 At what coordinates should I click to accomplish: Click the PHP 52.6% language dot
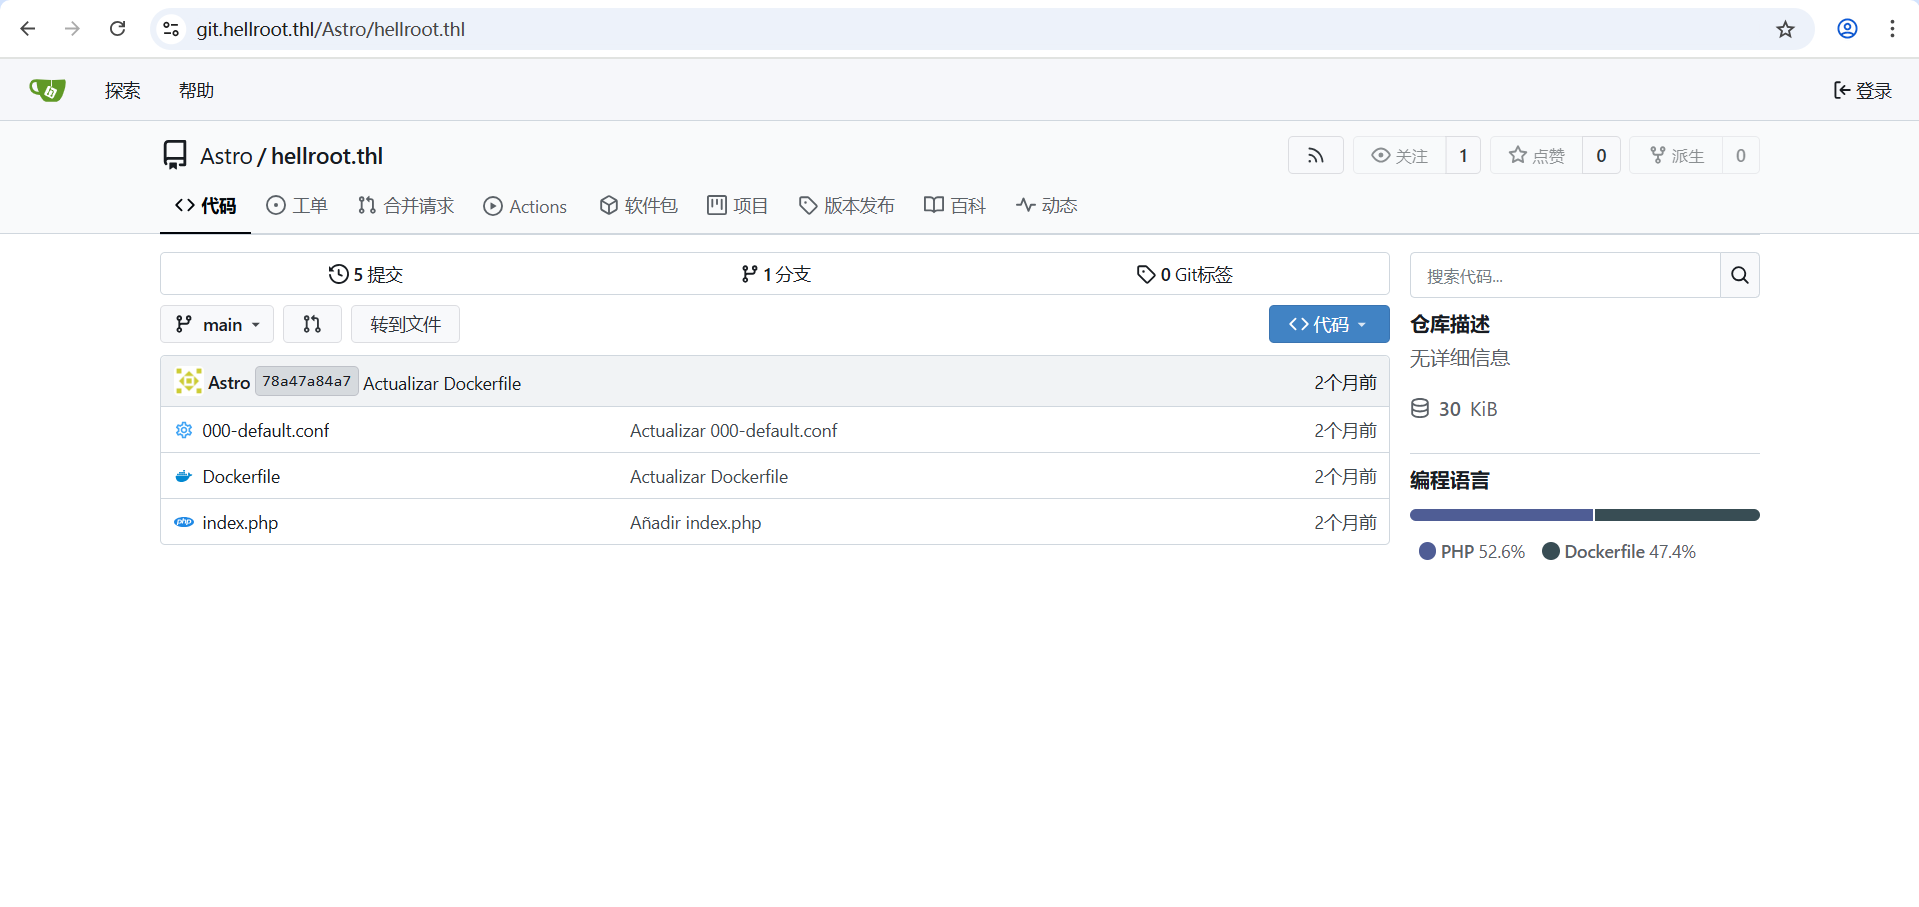click(1427, 551)
